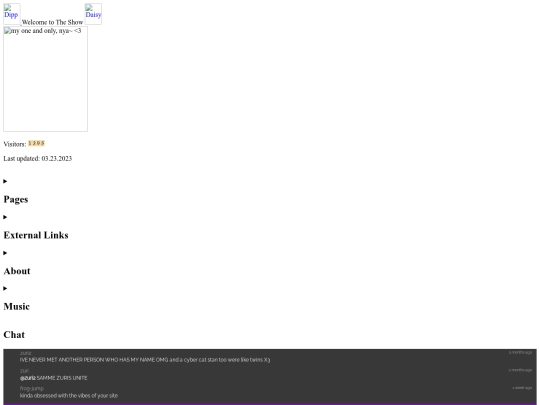Expand the disclosure triangle above Music

[5, 288]
